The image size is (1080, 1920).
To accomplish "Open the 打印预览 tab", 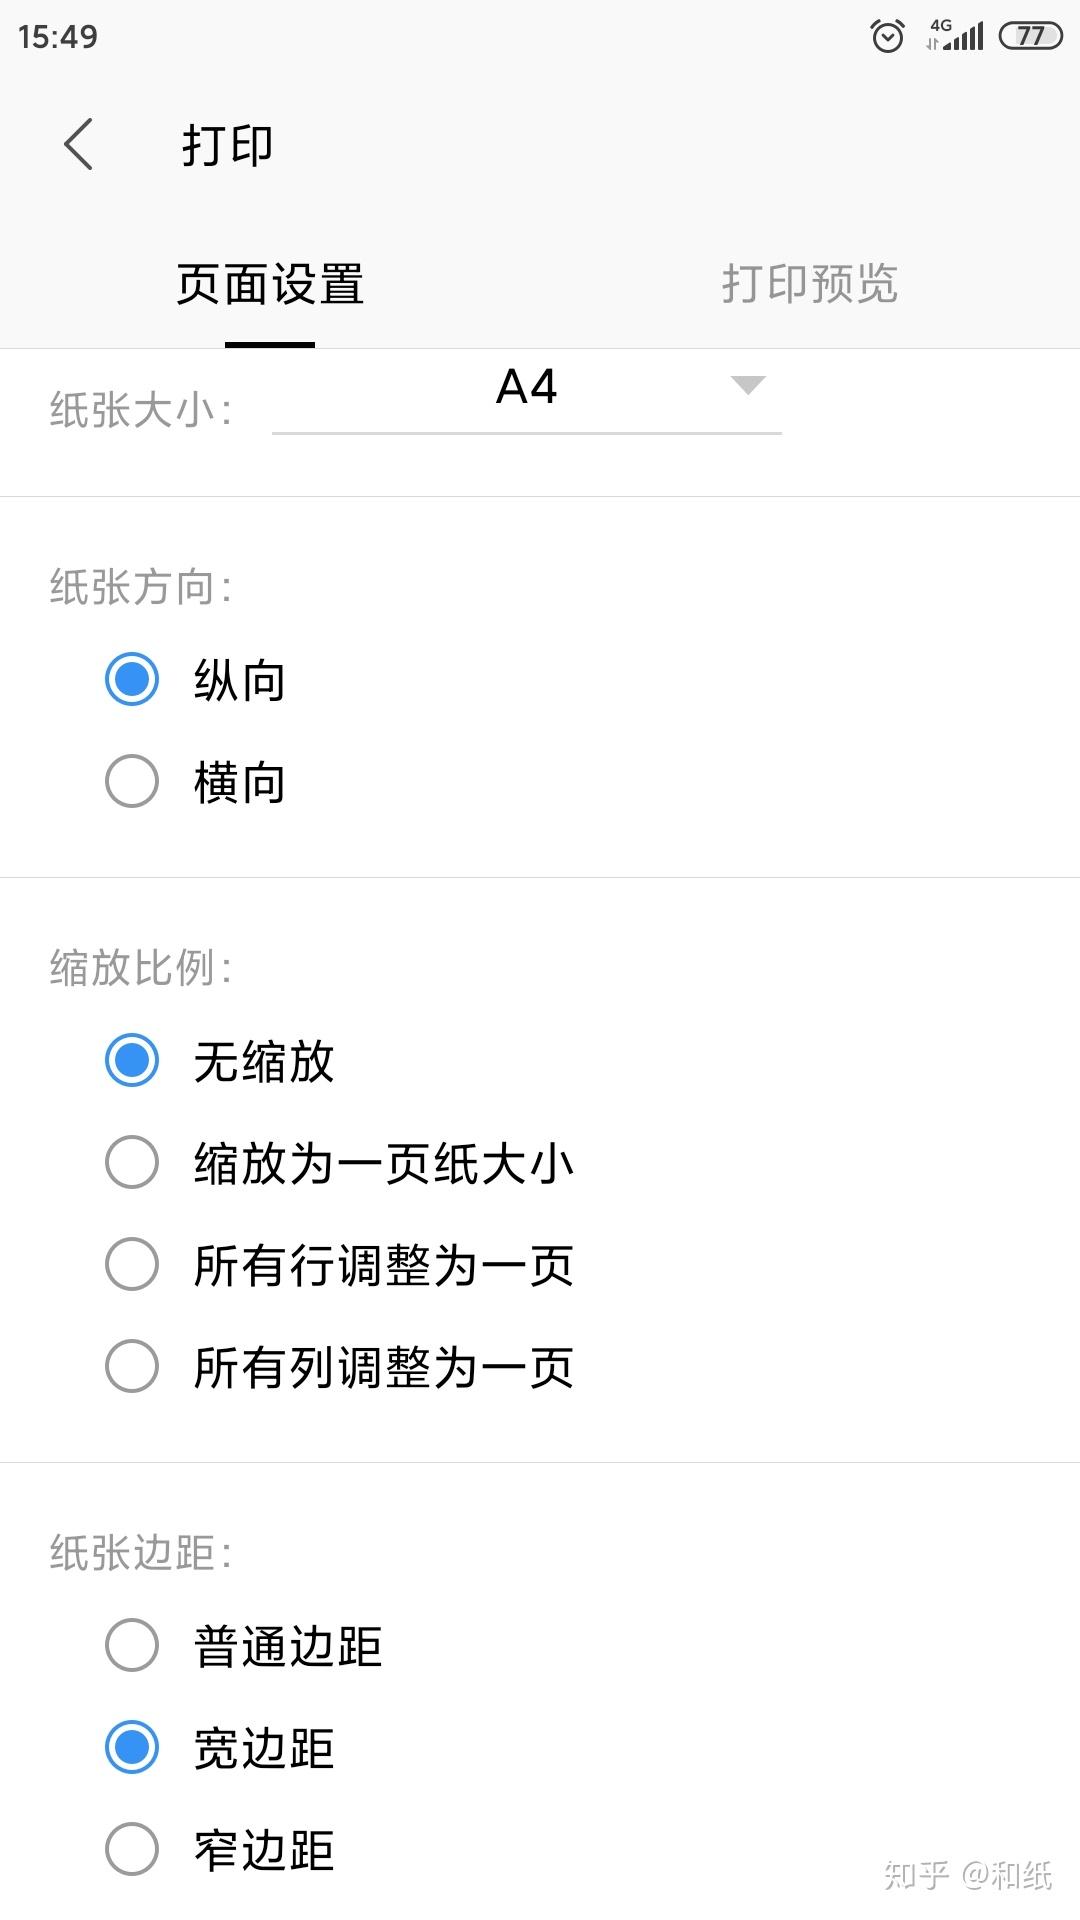I will click(810, 284).
